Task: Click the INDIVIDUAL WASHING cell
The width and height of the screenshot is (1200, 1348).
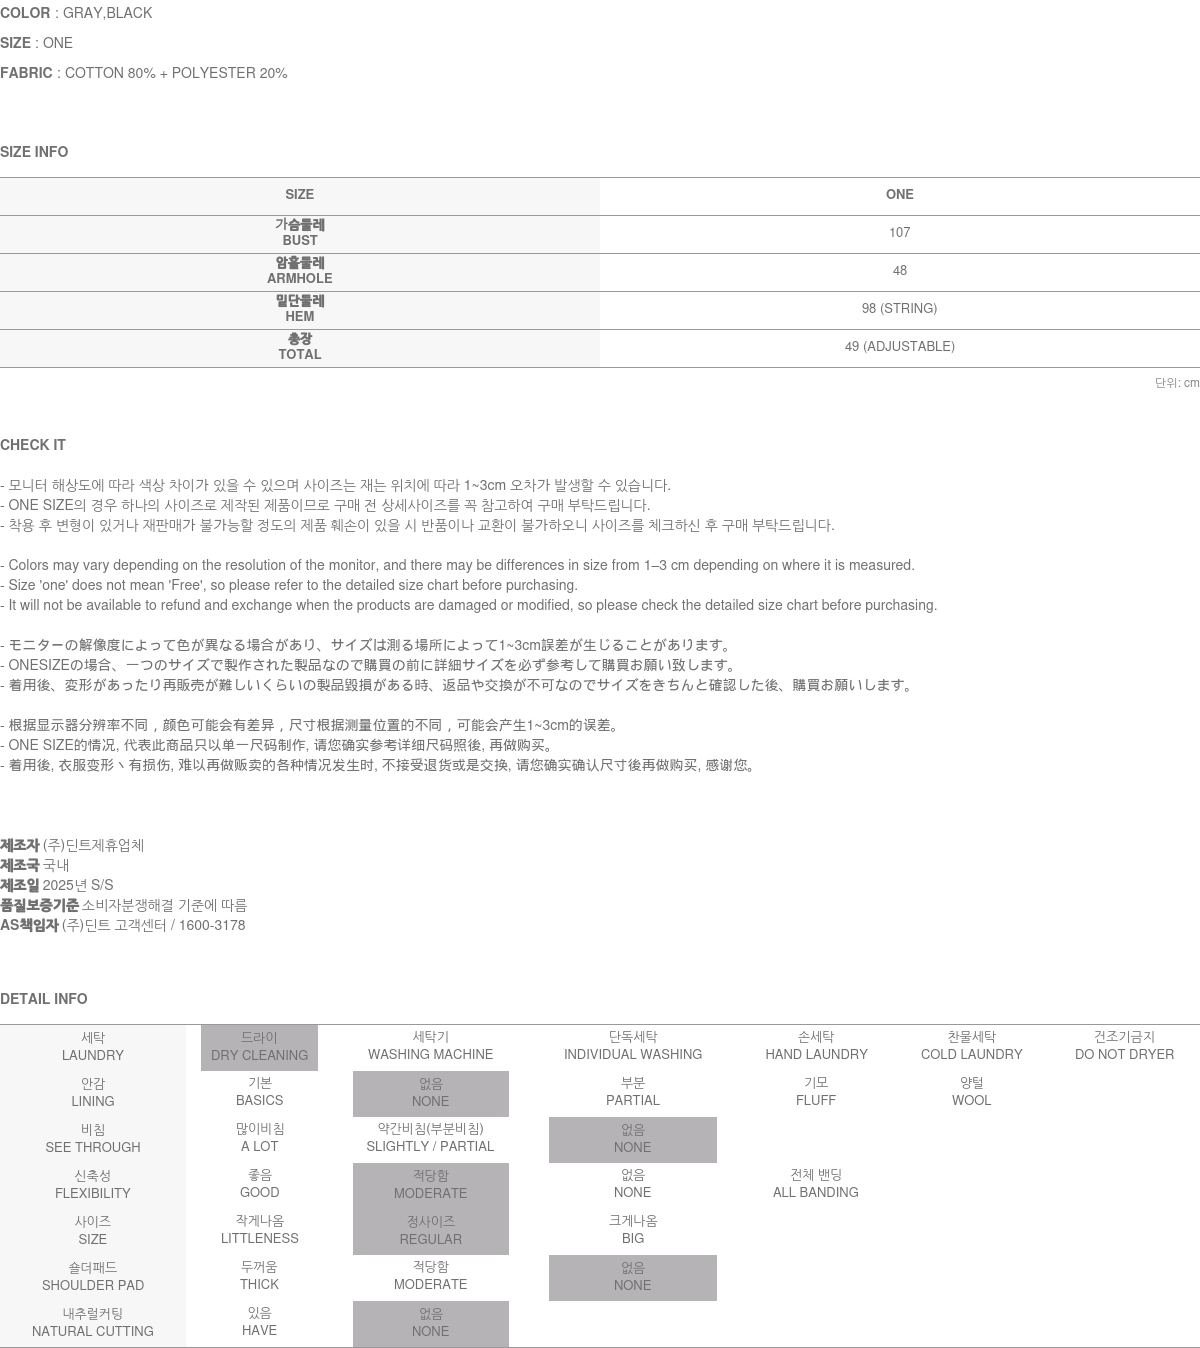Action: tap(633, 1046)
